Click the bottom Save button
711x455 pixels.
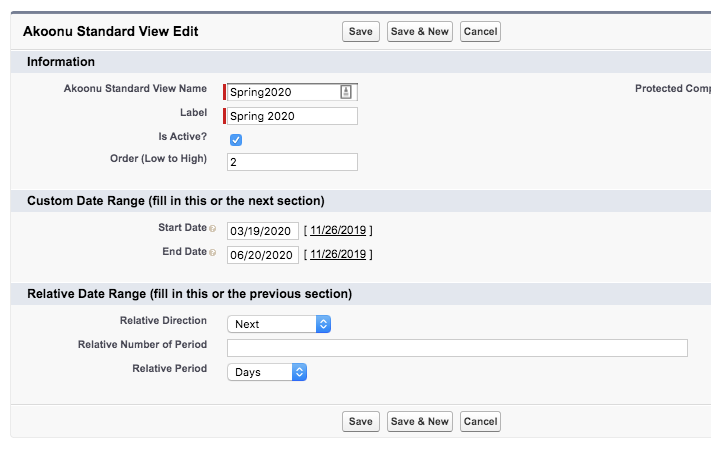pyautogui.click(x=360, y=421)
